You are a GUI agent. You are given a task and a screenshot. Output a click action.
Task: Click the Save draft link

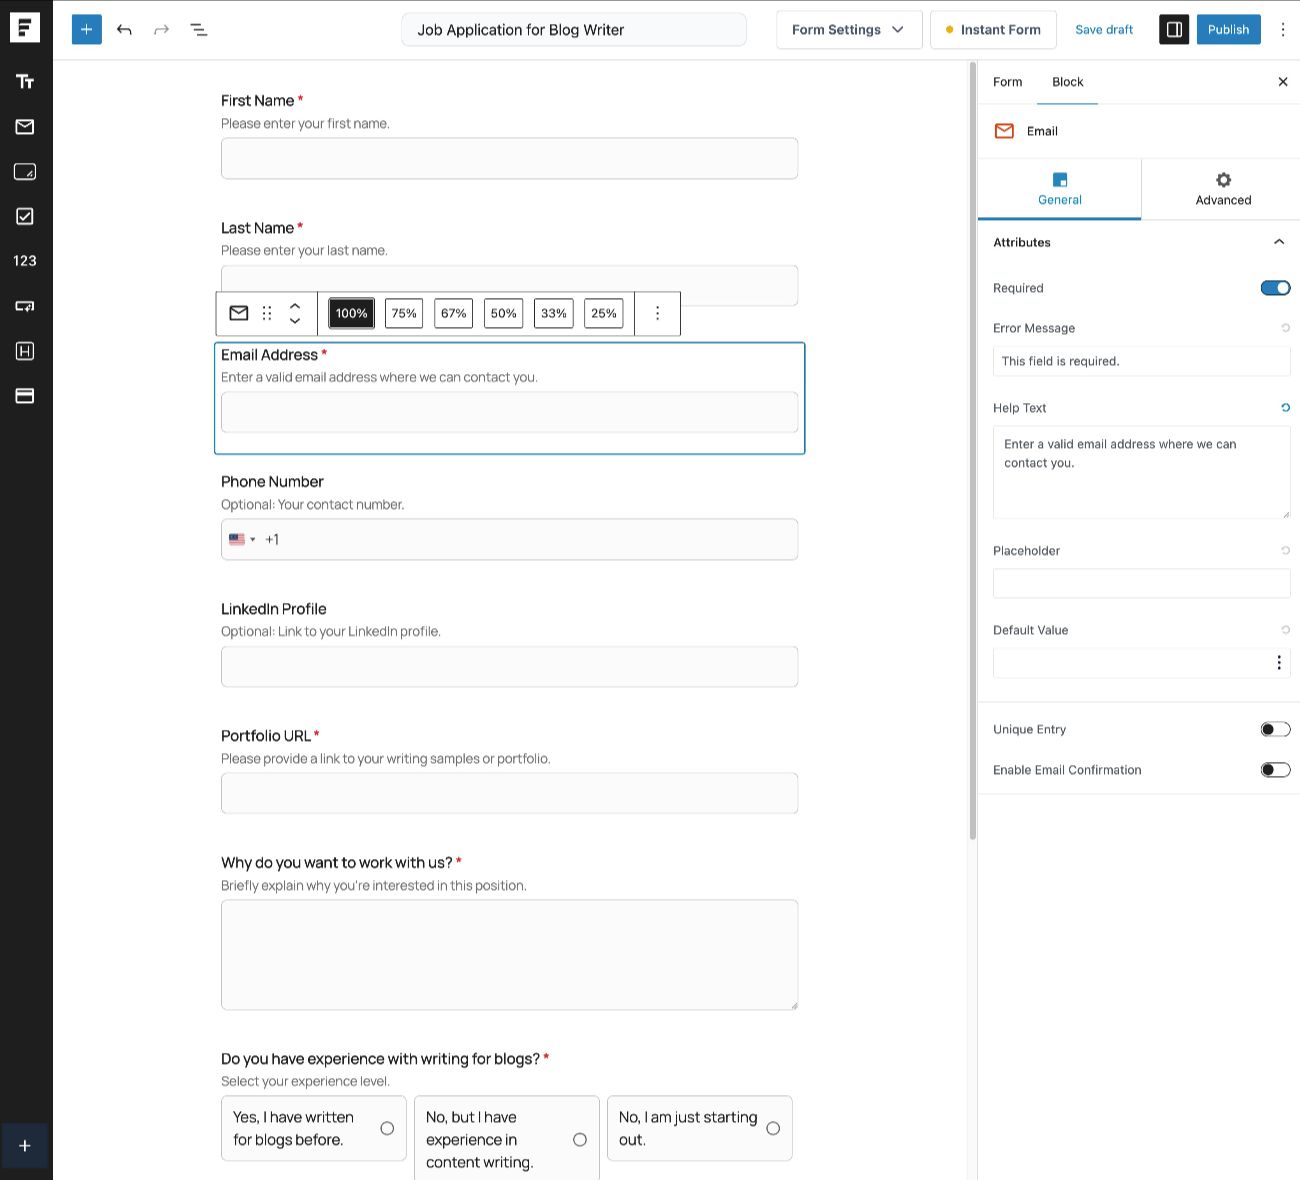[x=1104, y=29]
